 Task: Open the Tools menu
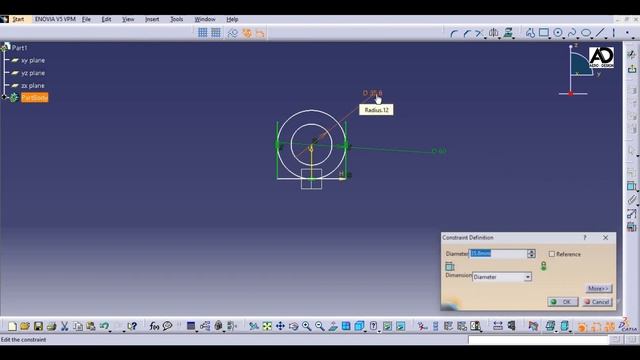click(x=176, y=19)
